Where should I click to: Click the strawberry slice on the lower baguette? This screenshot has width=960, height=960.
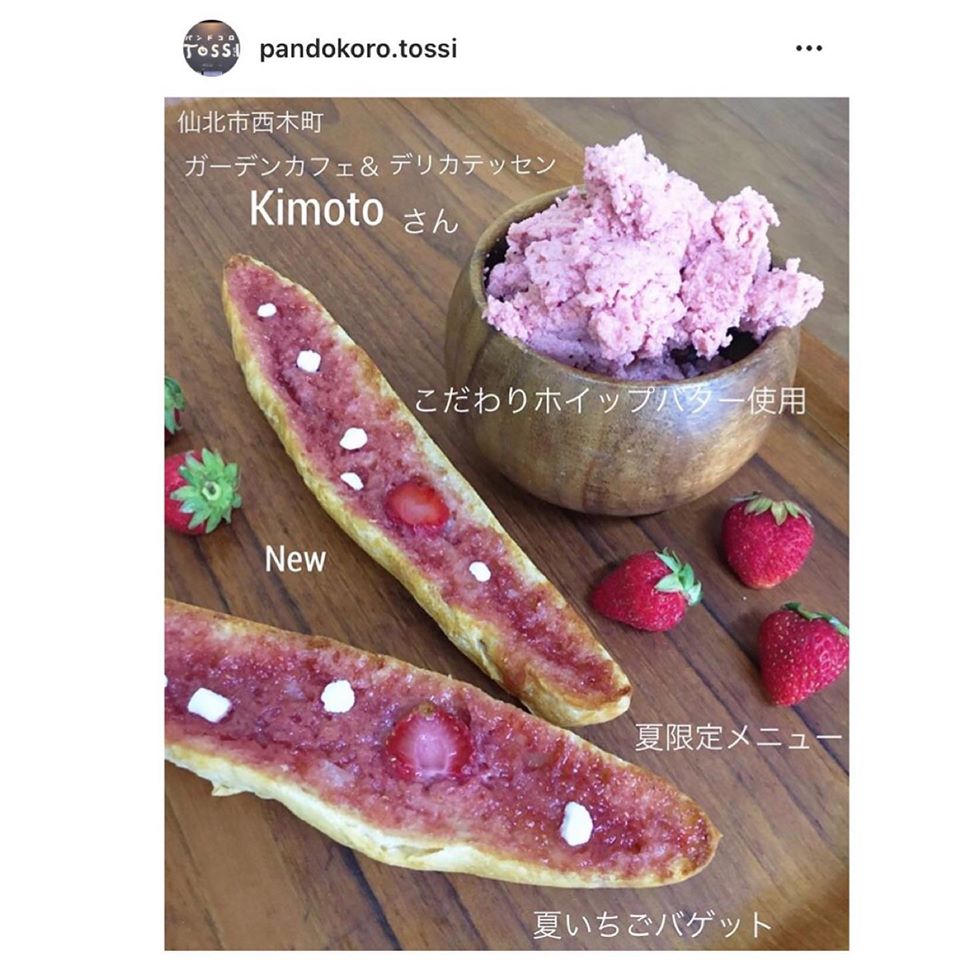(x=429, y=743)
